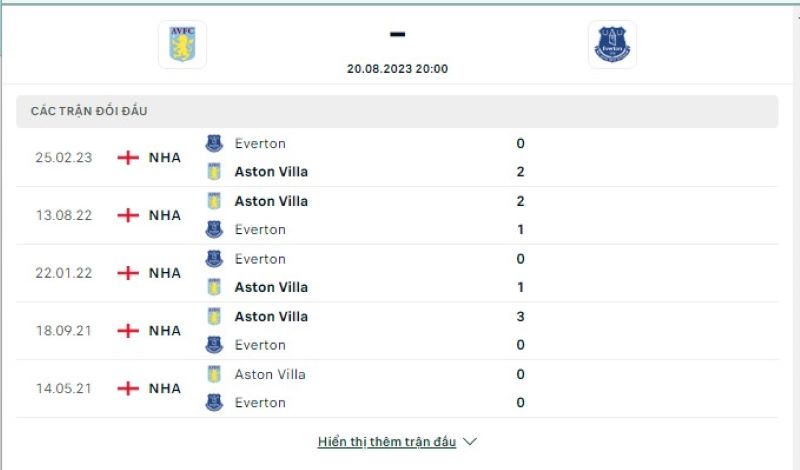Select Aston Villa name in 14.05.21 match
This screenshot has width=800, height=470.
(x=270, y=374)
